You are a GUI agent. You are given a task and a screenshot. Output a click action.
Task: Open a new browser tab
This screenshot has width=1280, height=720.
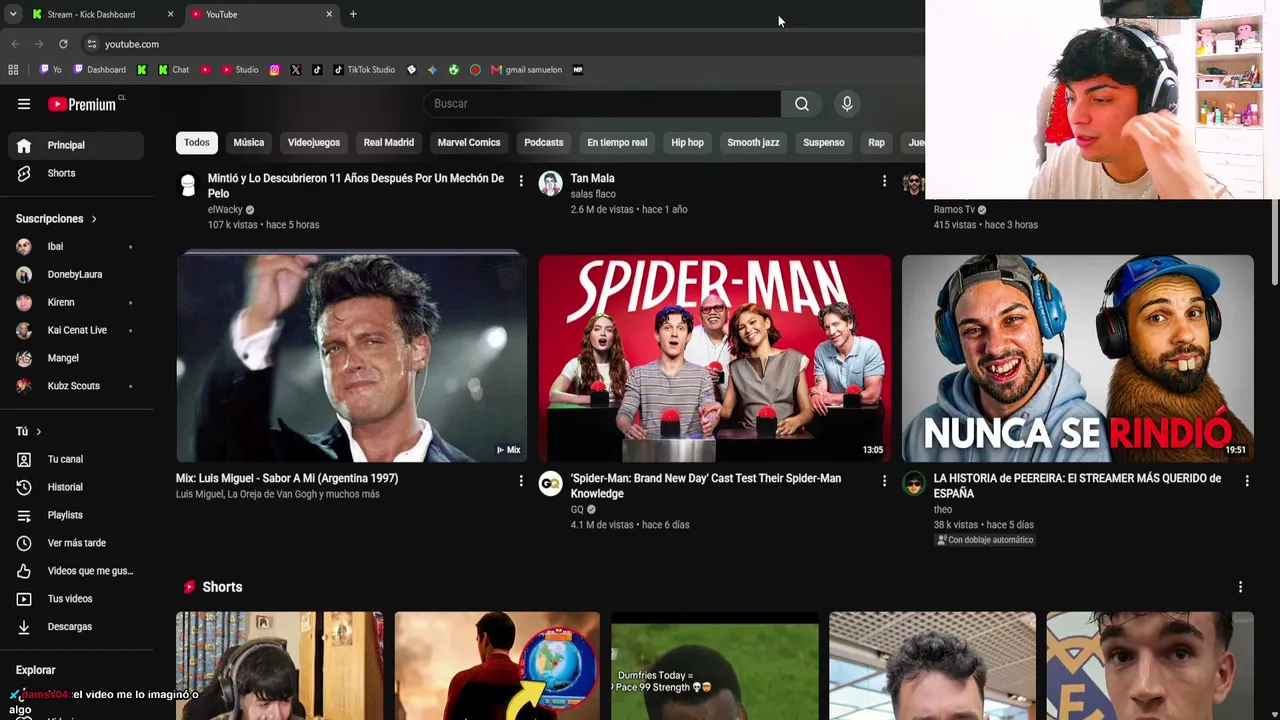(x=353, y=14)
